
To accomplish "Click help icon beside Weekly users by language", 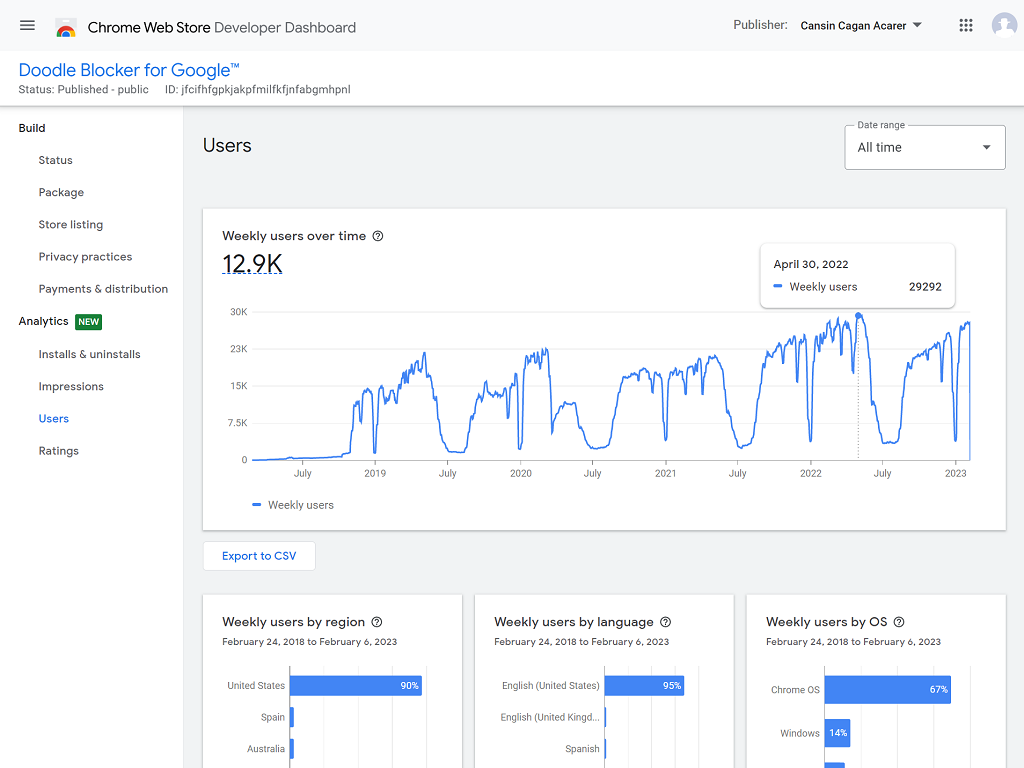I will coord(666,622).
